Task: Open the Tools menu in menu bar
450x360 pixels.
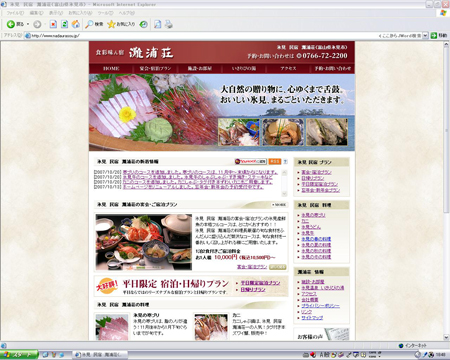Action: tap(105, 13)
